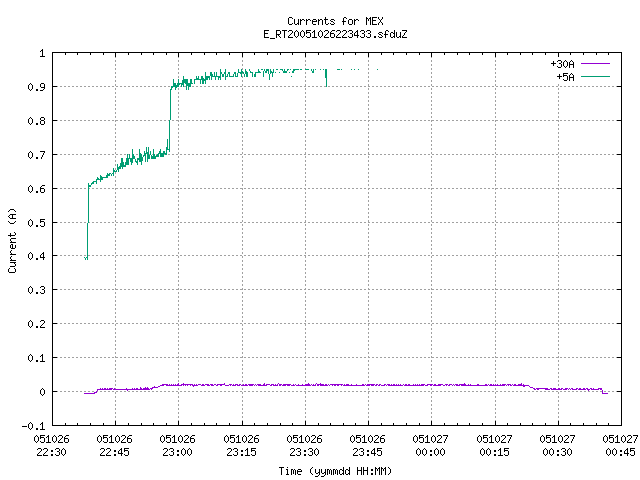Click y-axis tick value 0.2
The image size is (640, 480).
coord(36,324)
